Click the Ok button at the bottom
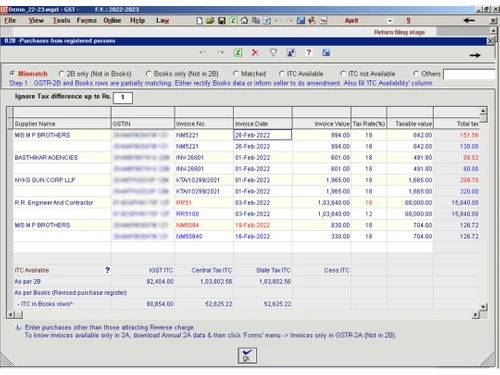Screen dimensions: 500x375 click(x=247, y=355)
